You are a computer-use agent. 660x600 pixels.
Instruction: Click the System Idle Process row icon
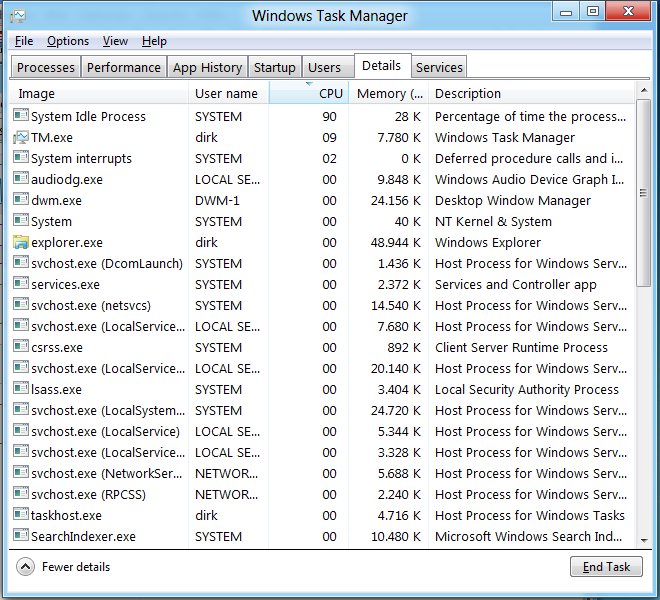point(21,115)
